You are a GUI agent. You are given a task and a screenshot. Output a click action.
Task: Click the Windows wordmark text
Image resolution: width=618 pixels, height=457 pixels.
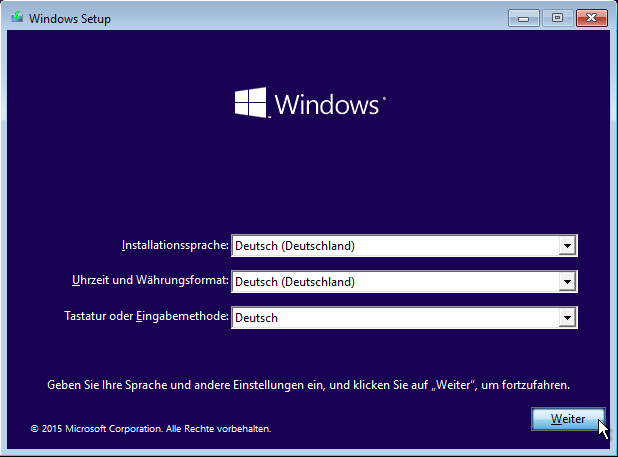(327, 105)
